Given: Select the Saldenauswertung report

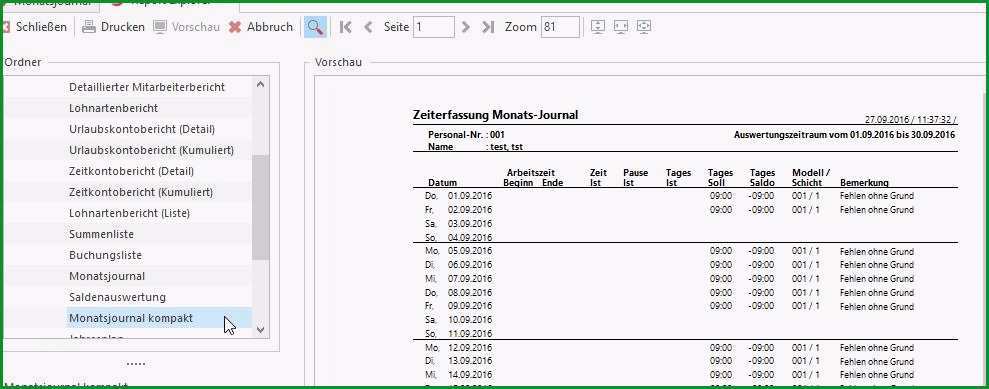Looking at the screenshot, I should pyautogui.click(x=117, y=297).
